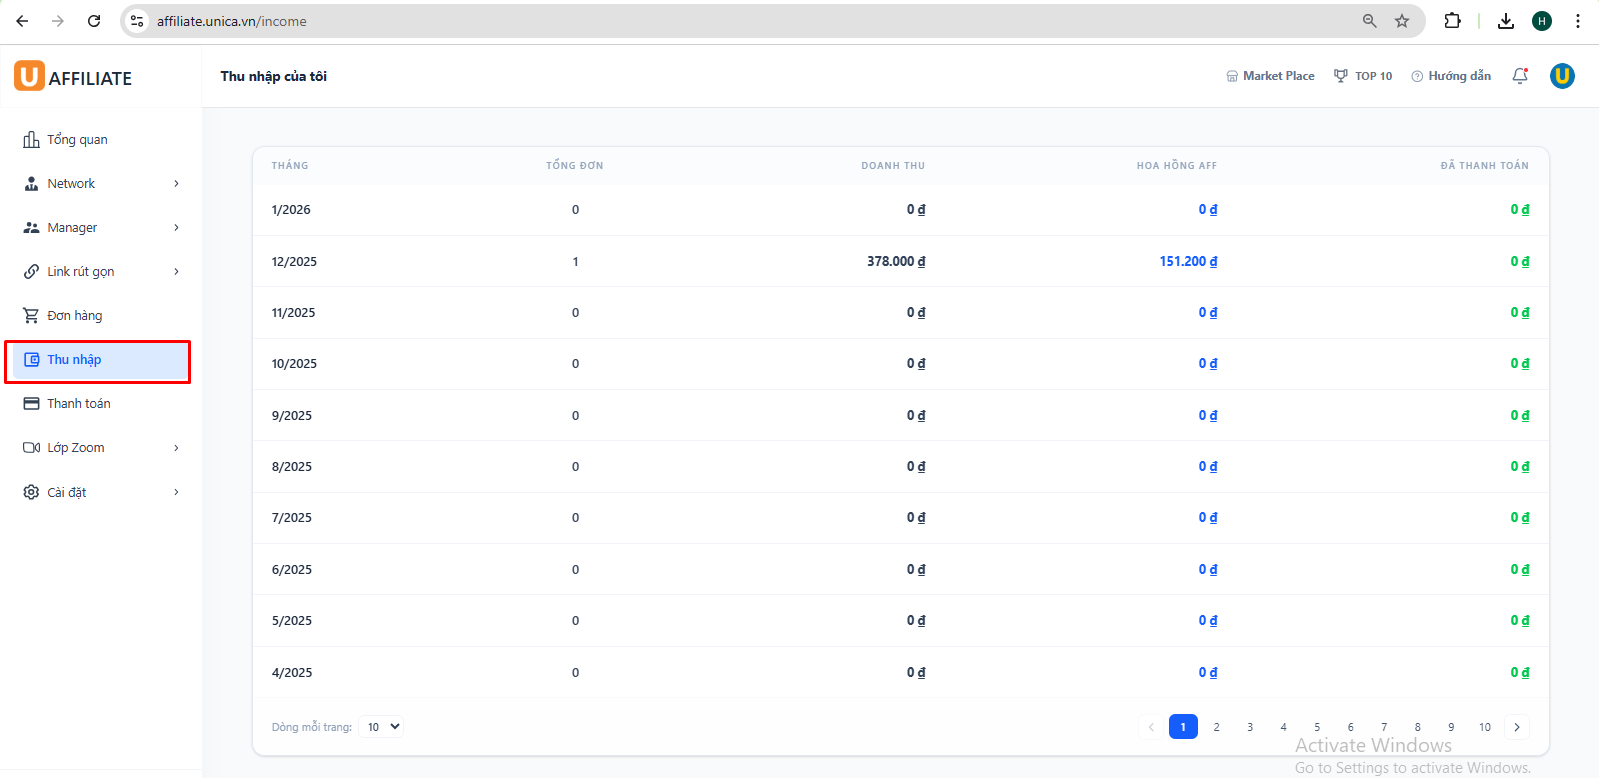This screenshot has width=1599, height=778.
Task: Open the browser extensions puzzle icon
Action: [x=1452, y=21]
